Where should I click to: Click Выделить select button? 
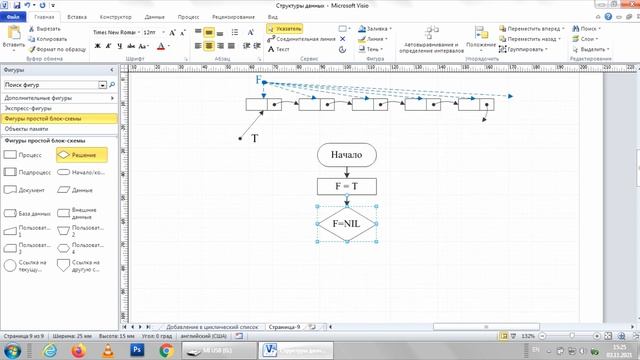pyautogui.click(x=591, y=49)
